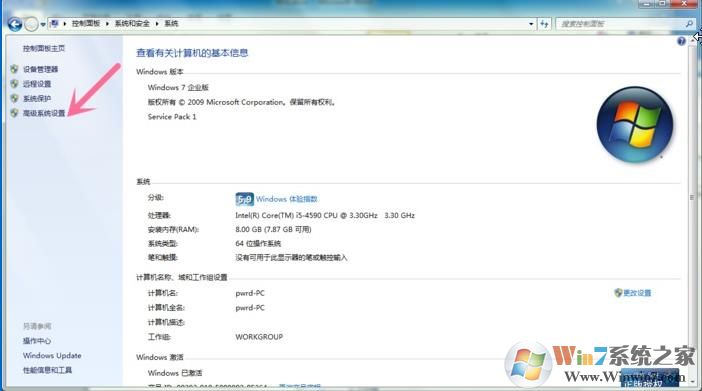Open 操作中心 in the See also section
Viewport: 702px width, 391px height.
pyautogui.click(x=37, y=341)
